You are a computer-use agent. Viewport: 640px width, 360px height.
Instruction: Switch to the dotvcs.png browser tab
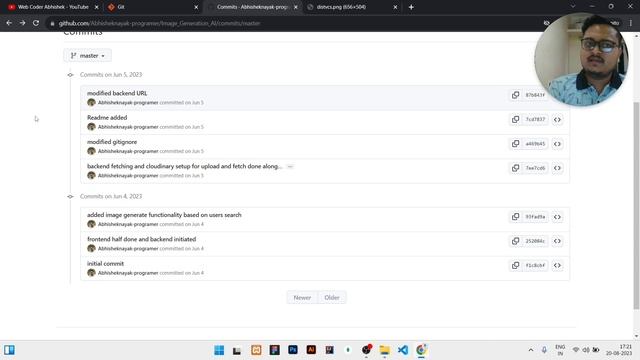351,7
